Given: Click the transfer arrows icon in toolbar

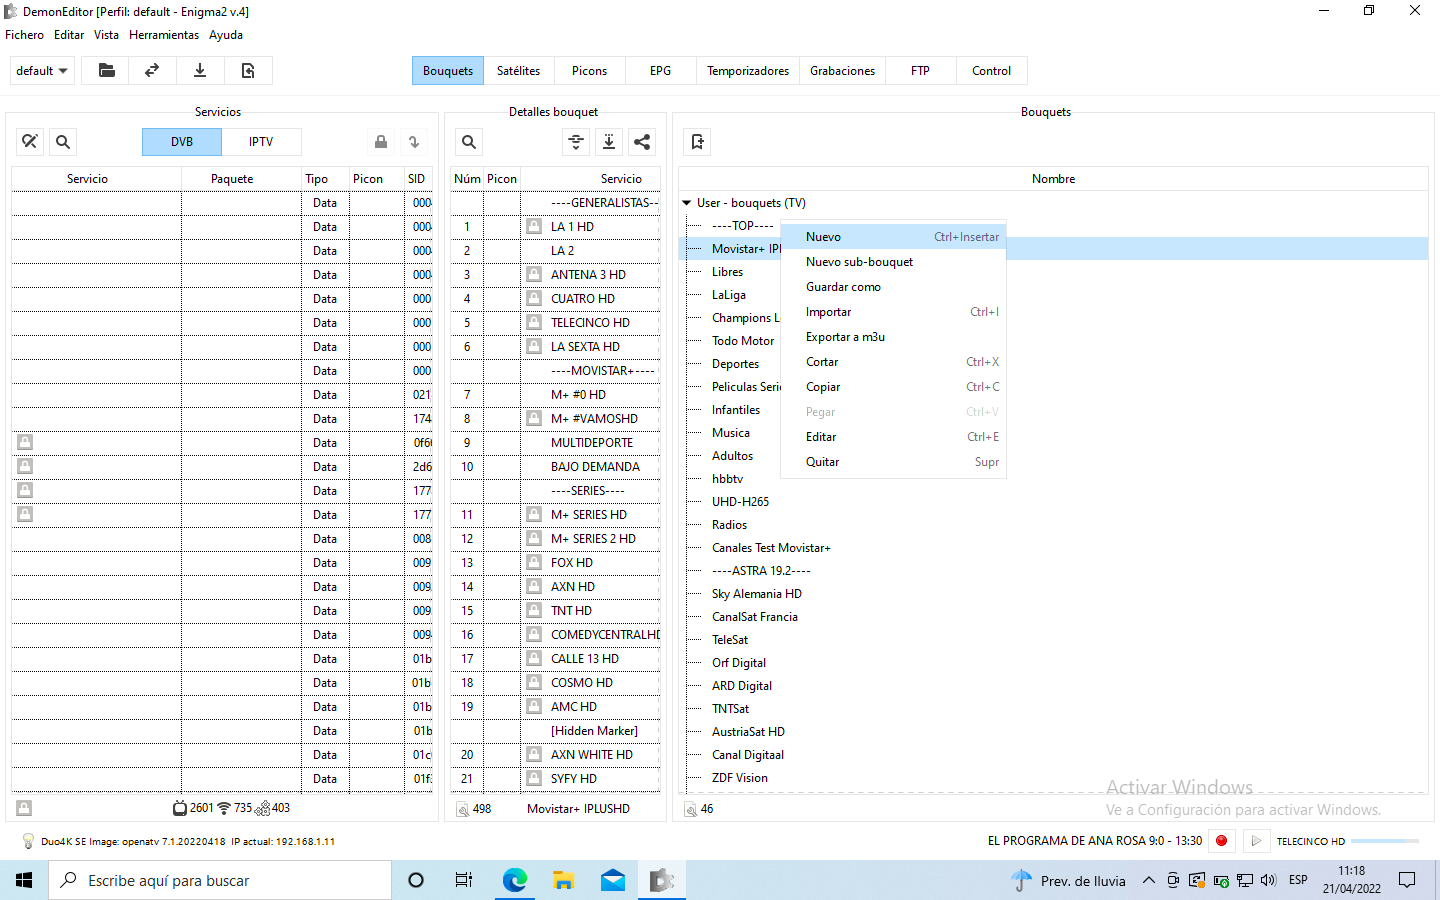Looking at the screenshot, I should click(152, 71).
